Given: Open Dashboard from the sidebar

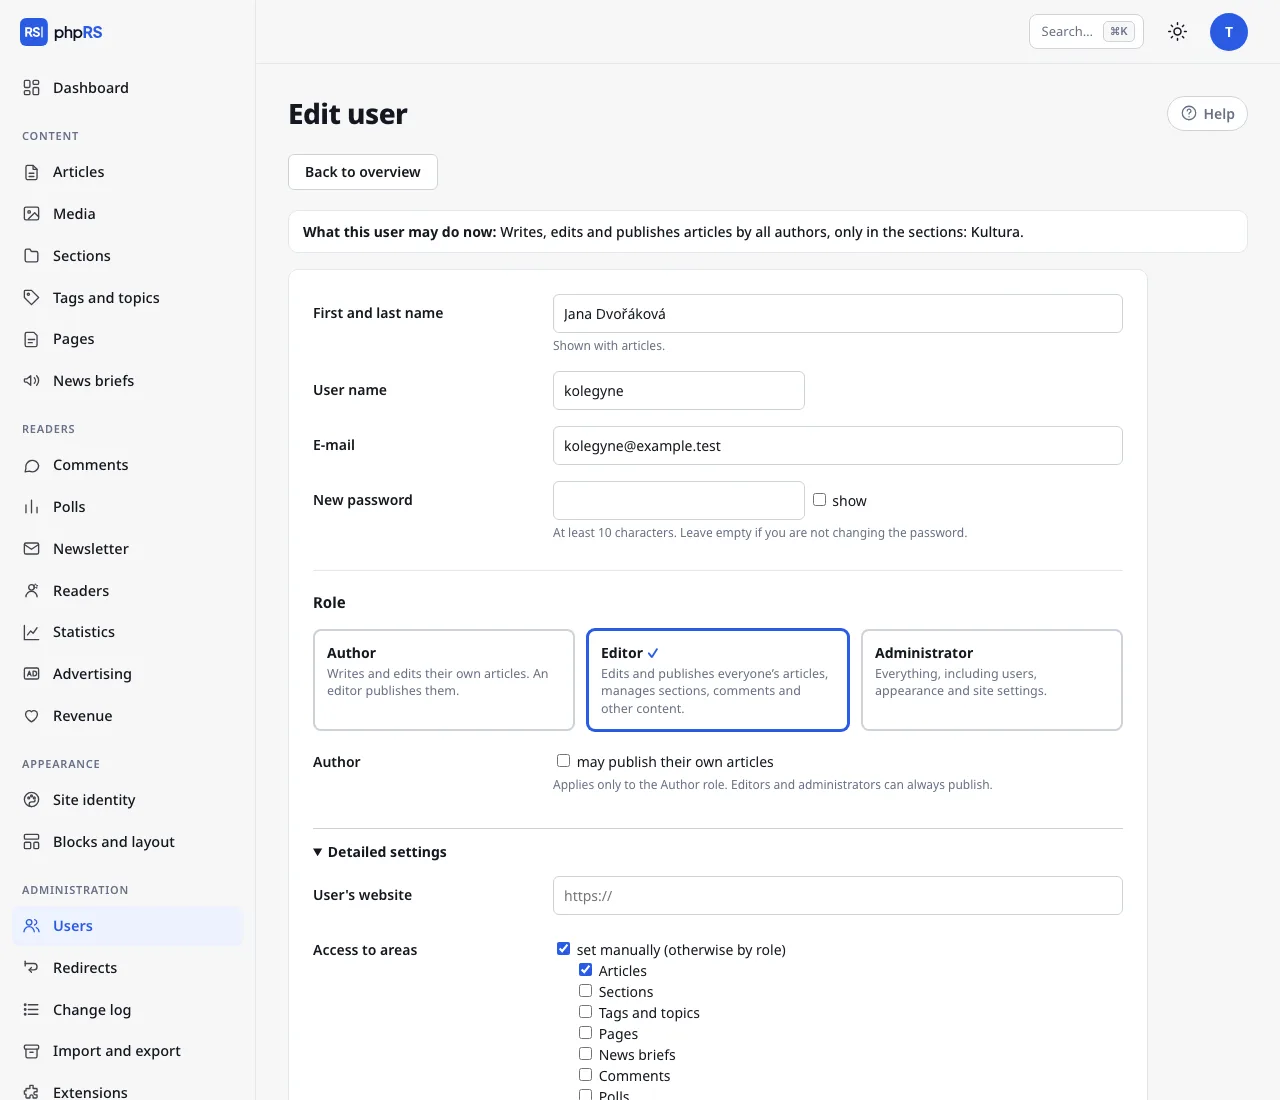Looking at the screenshot, I should click(128, 88).
